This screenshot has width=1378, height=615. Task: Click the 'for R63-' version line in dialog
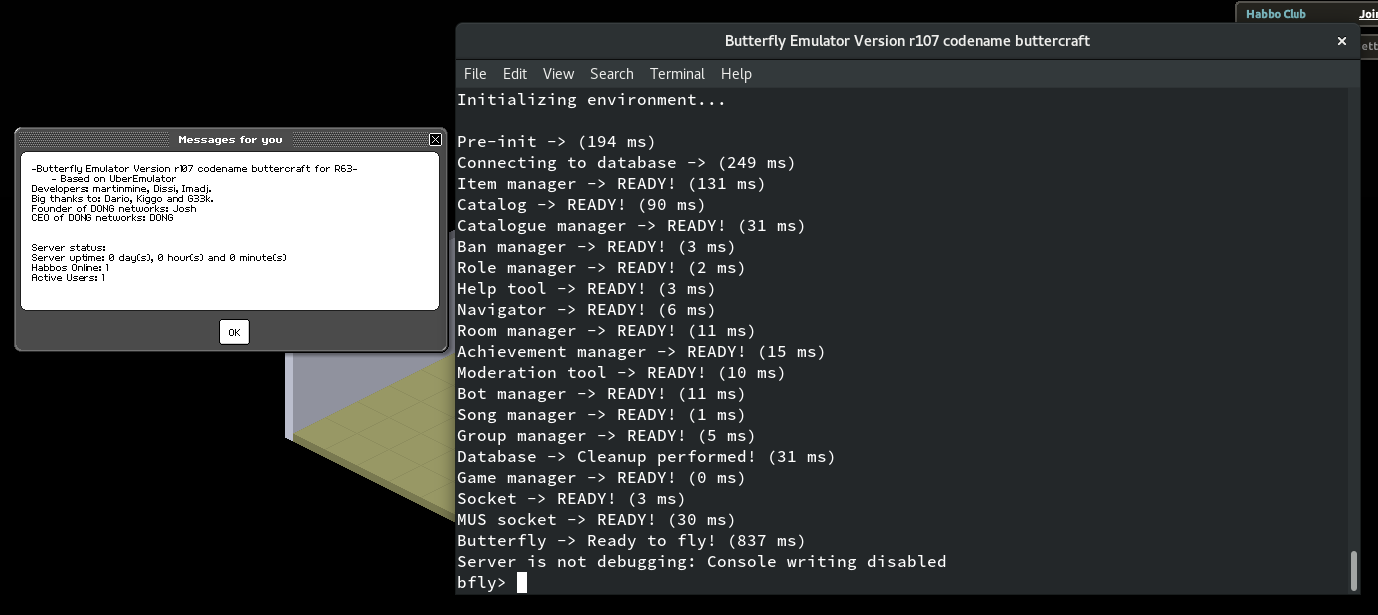194,169
